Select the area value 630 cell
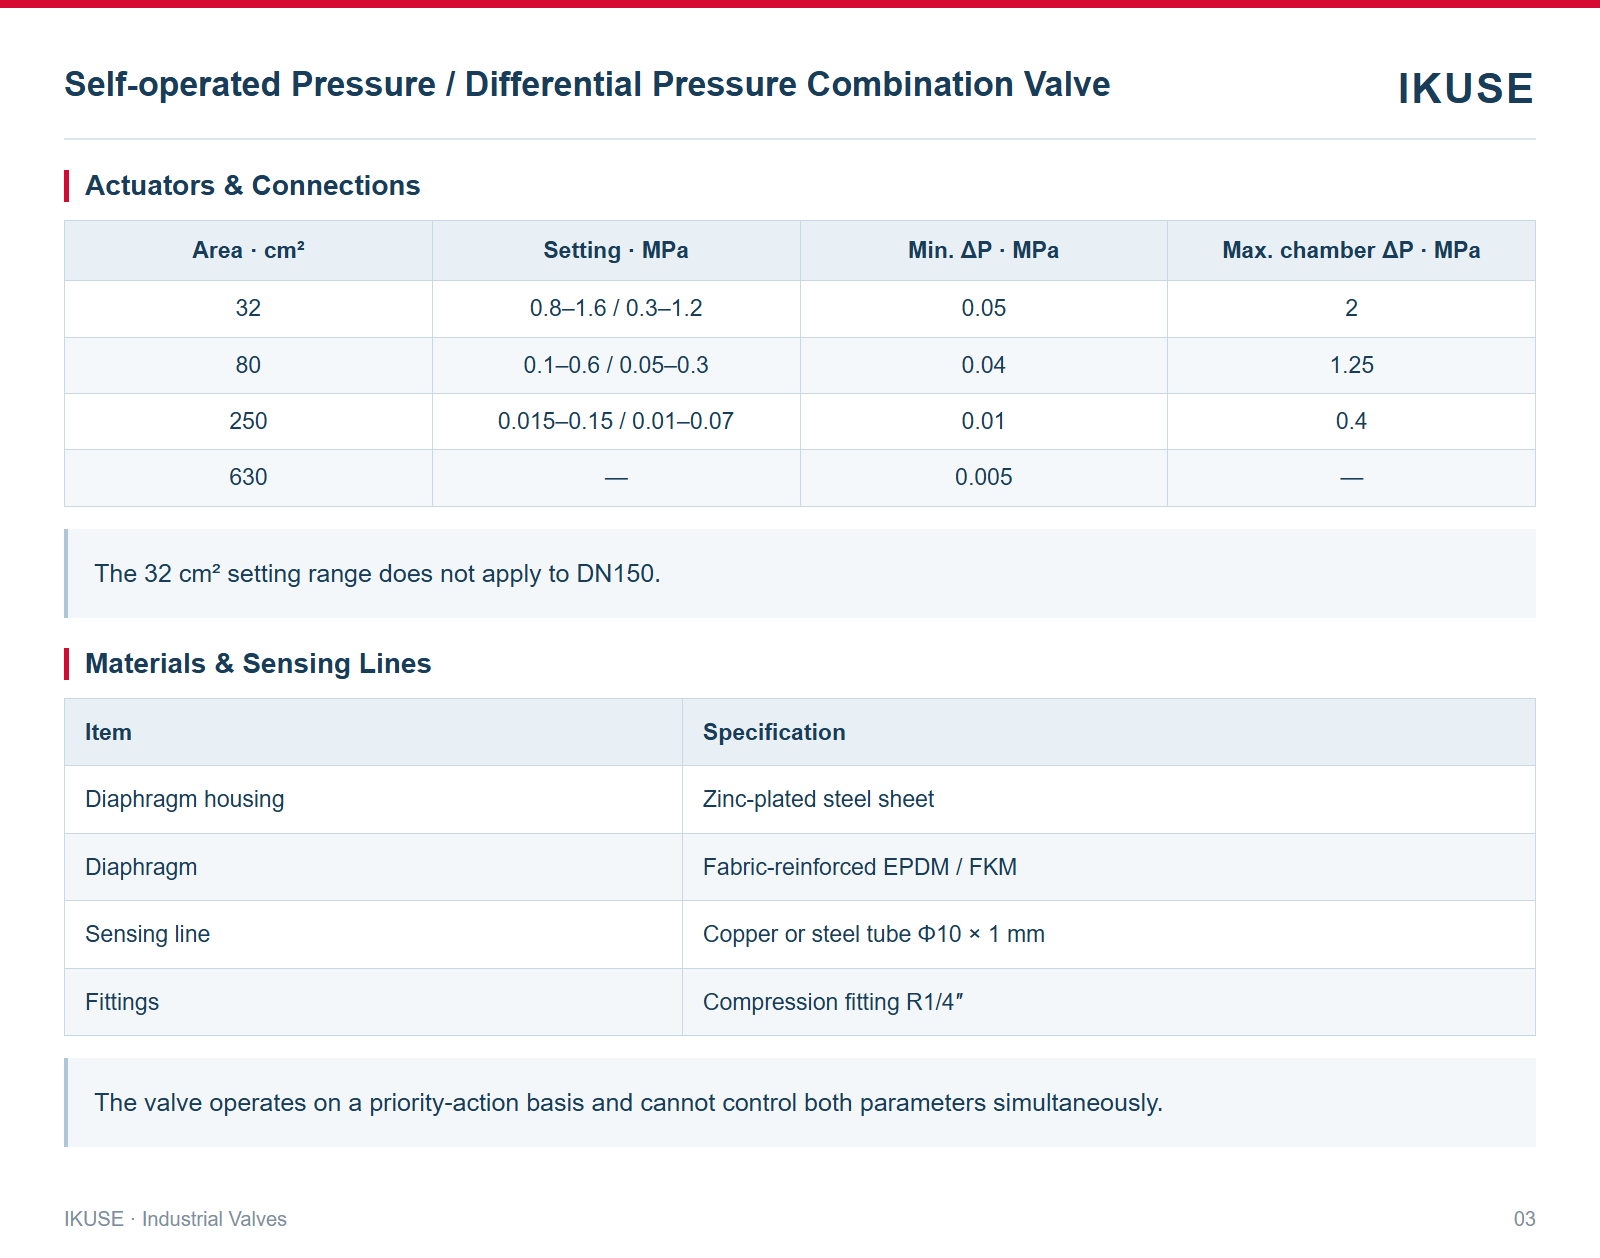1600x1258 pixels. [x=248, y=477]
